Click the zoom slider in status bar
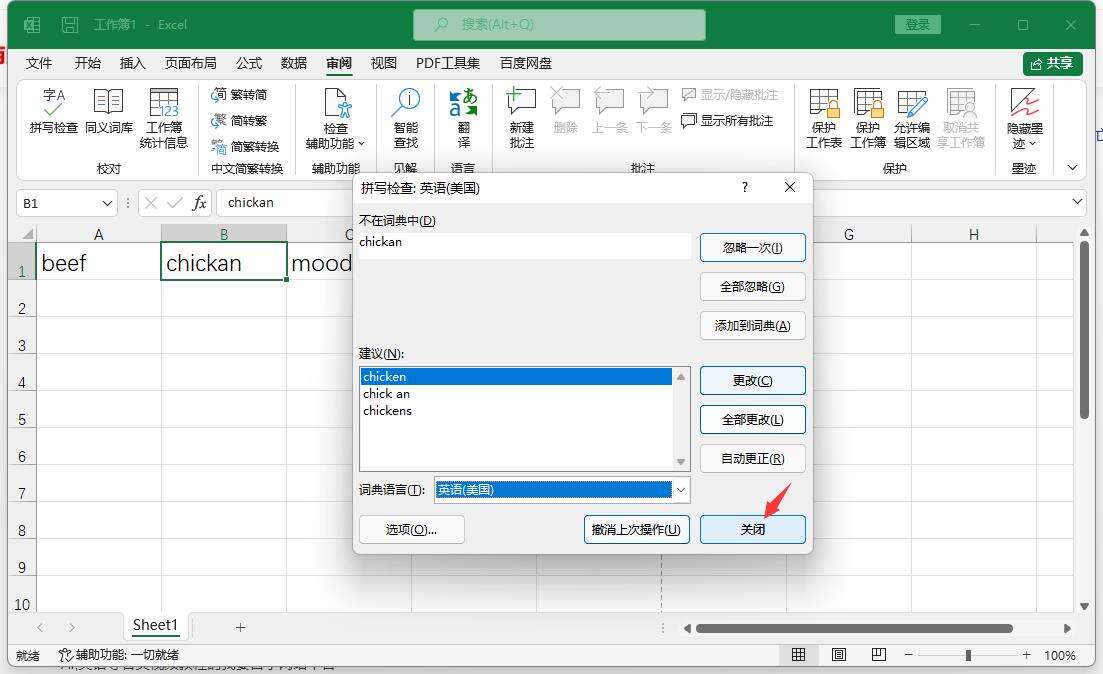The image size is (1103, 674). (x=968, y=655)
